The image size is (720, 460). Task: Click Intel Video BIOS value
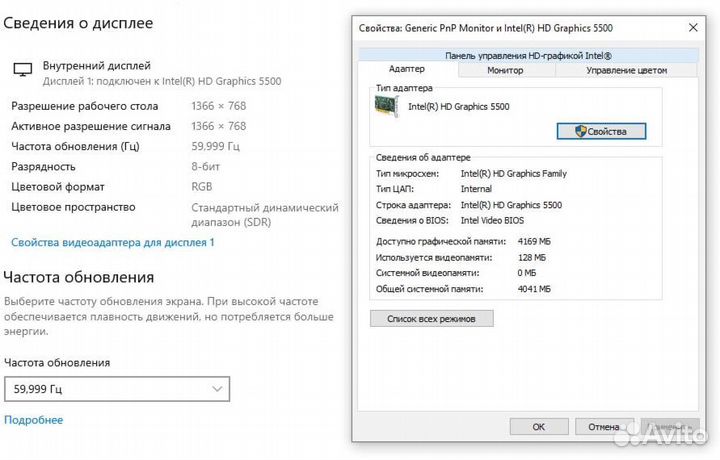(x=492, y=220)
